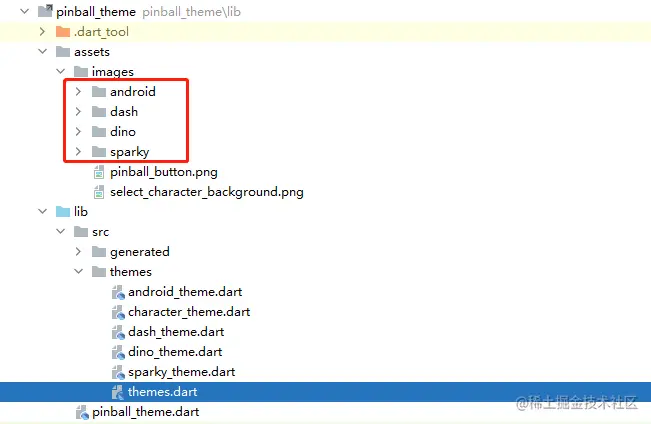Collapse the pinball_theme root chevron
Screen dimensions: 651x424
coord(24,11)
